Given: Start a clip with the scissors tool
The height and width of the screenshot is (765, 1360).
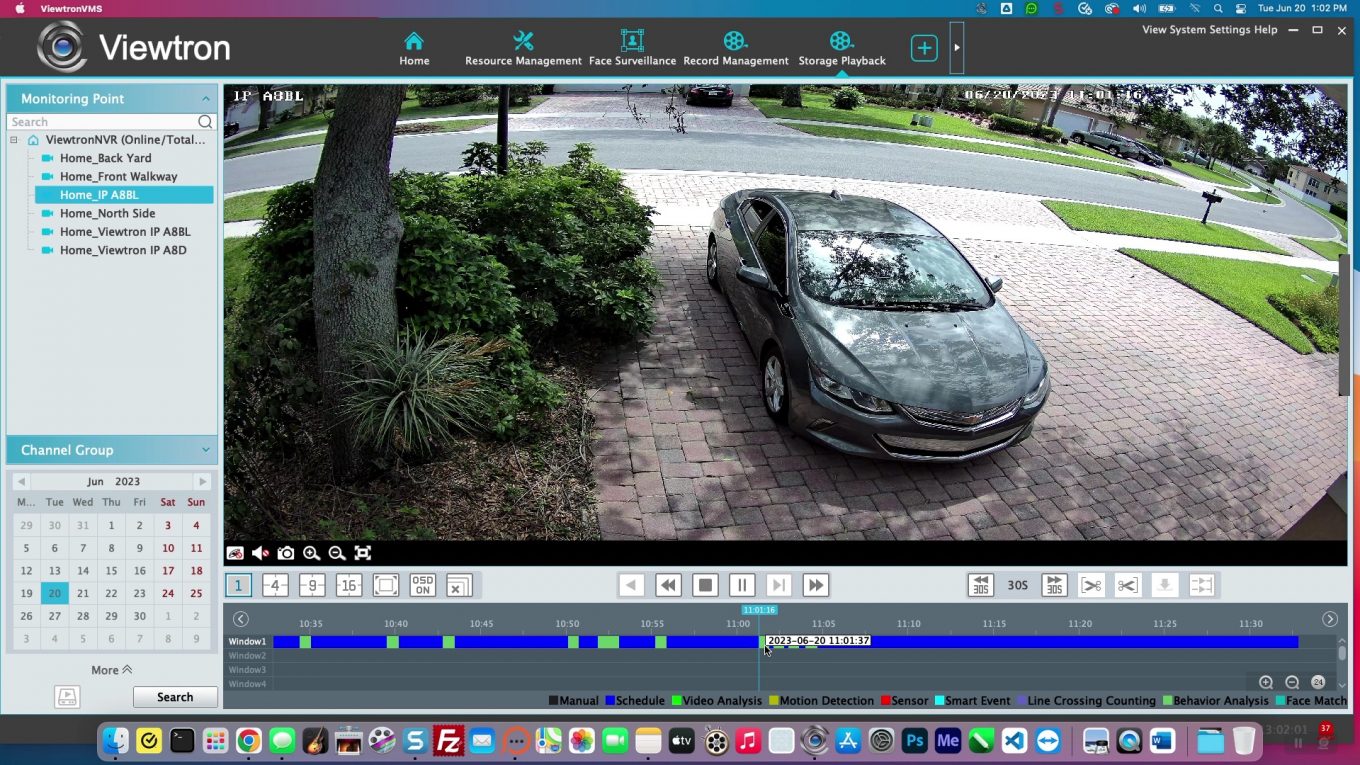Looking at the screenshot, I should [x=1089, y=585].
